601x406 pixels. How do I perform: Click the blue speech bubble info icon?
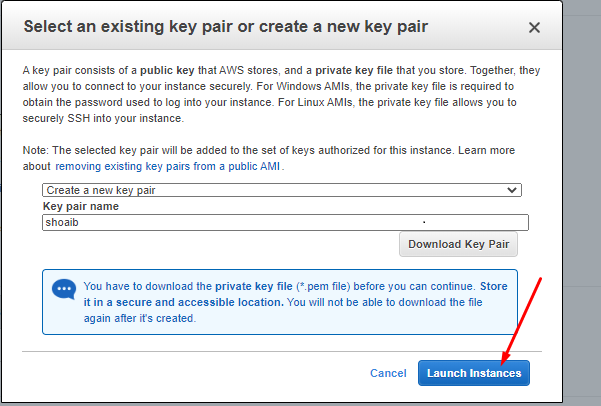(x=64, y=290)
